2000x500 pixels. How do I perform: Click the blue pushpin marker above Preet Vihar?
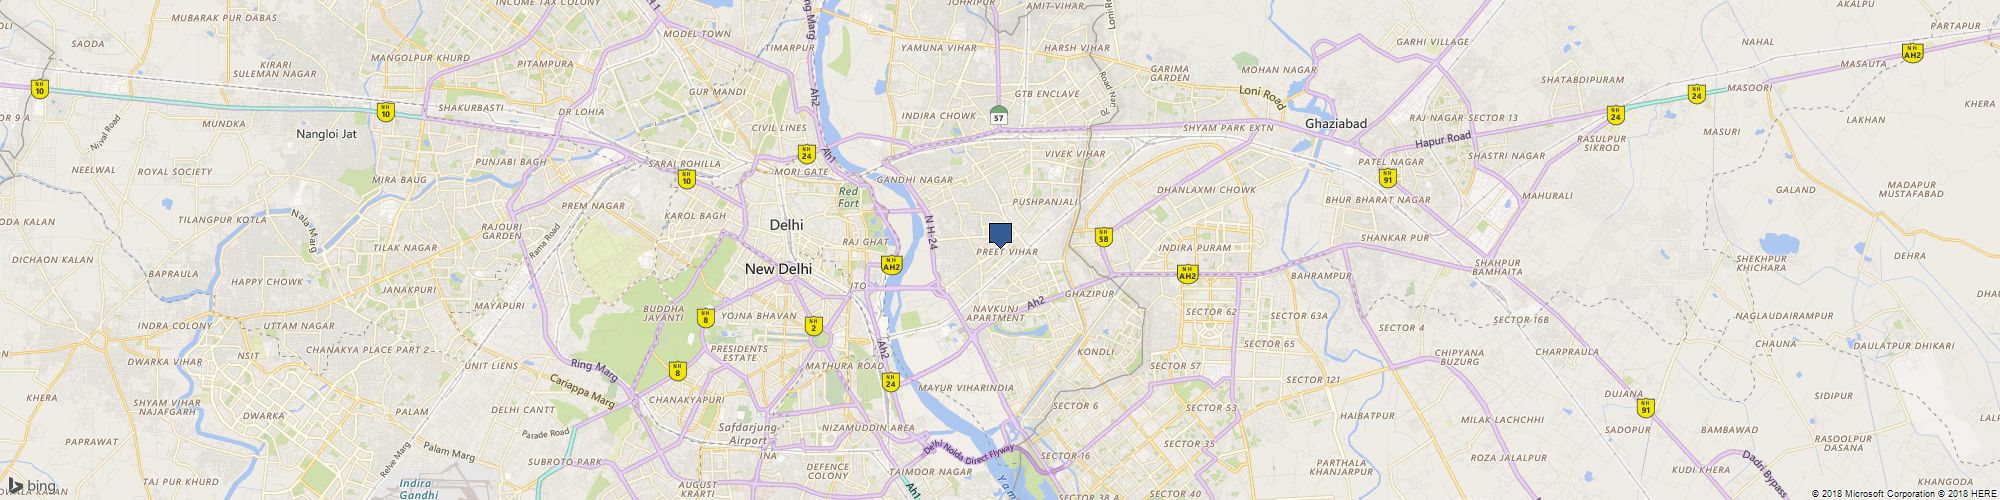tap(1000, 235)
